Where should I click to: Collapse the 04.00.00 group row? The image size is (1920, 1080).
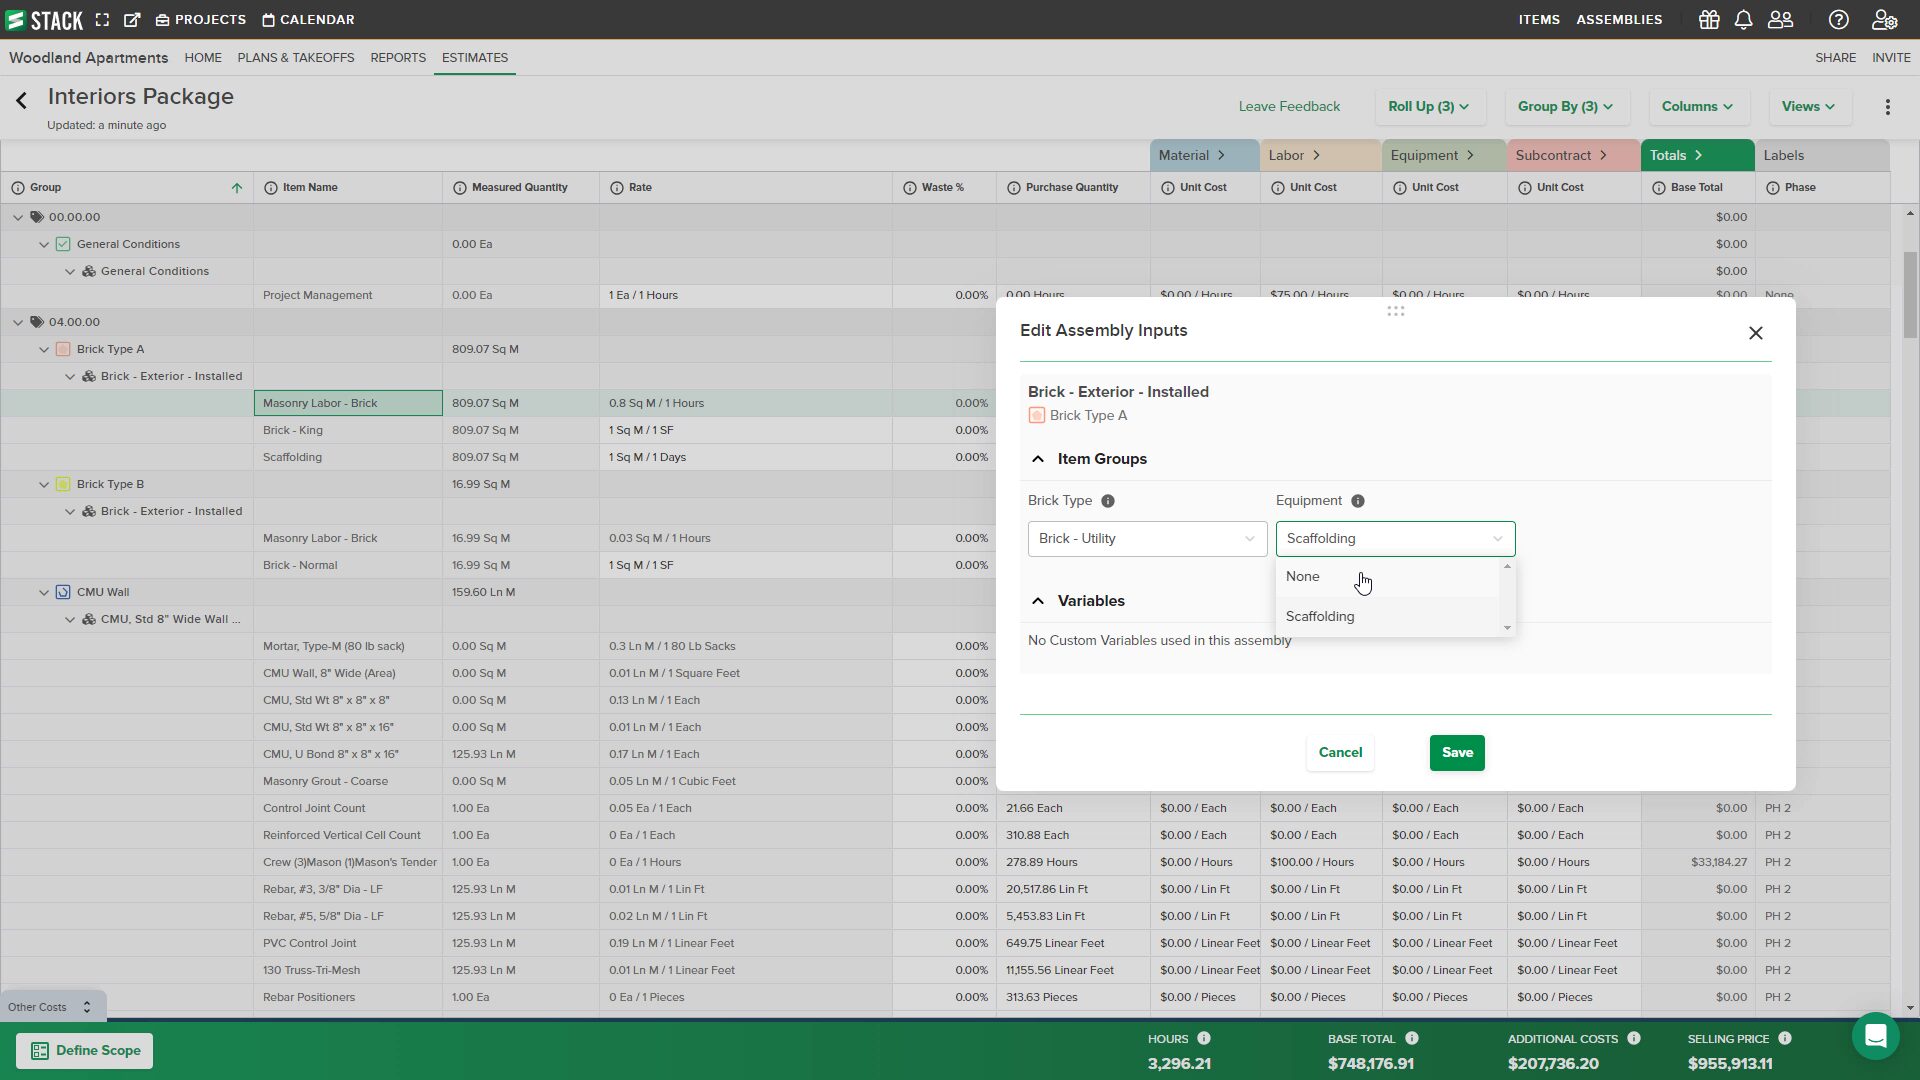(x=17, y=321)
